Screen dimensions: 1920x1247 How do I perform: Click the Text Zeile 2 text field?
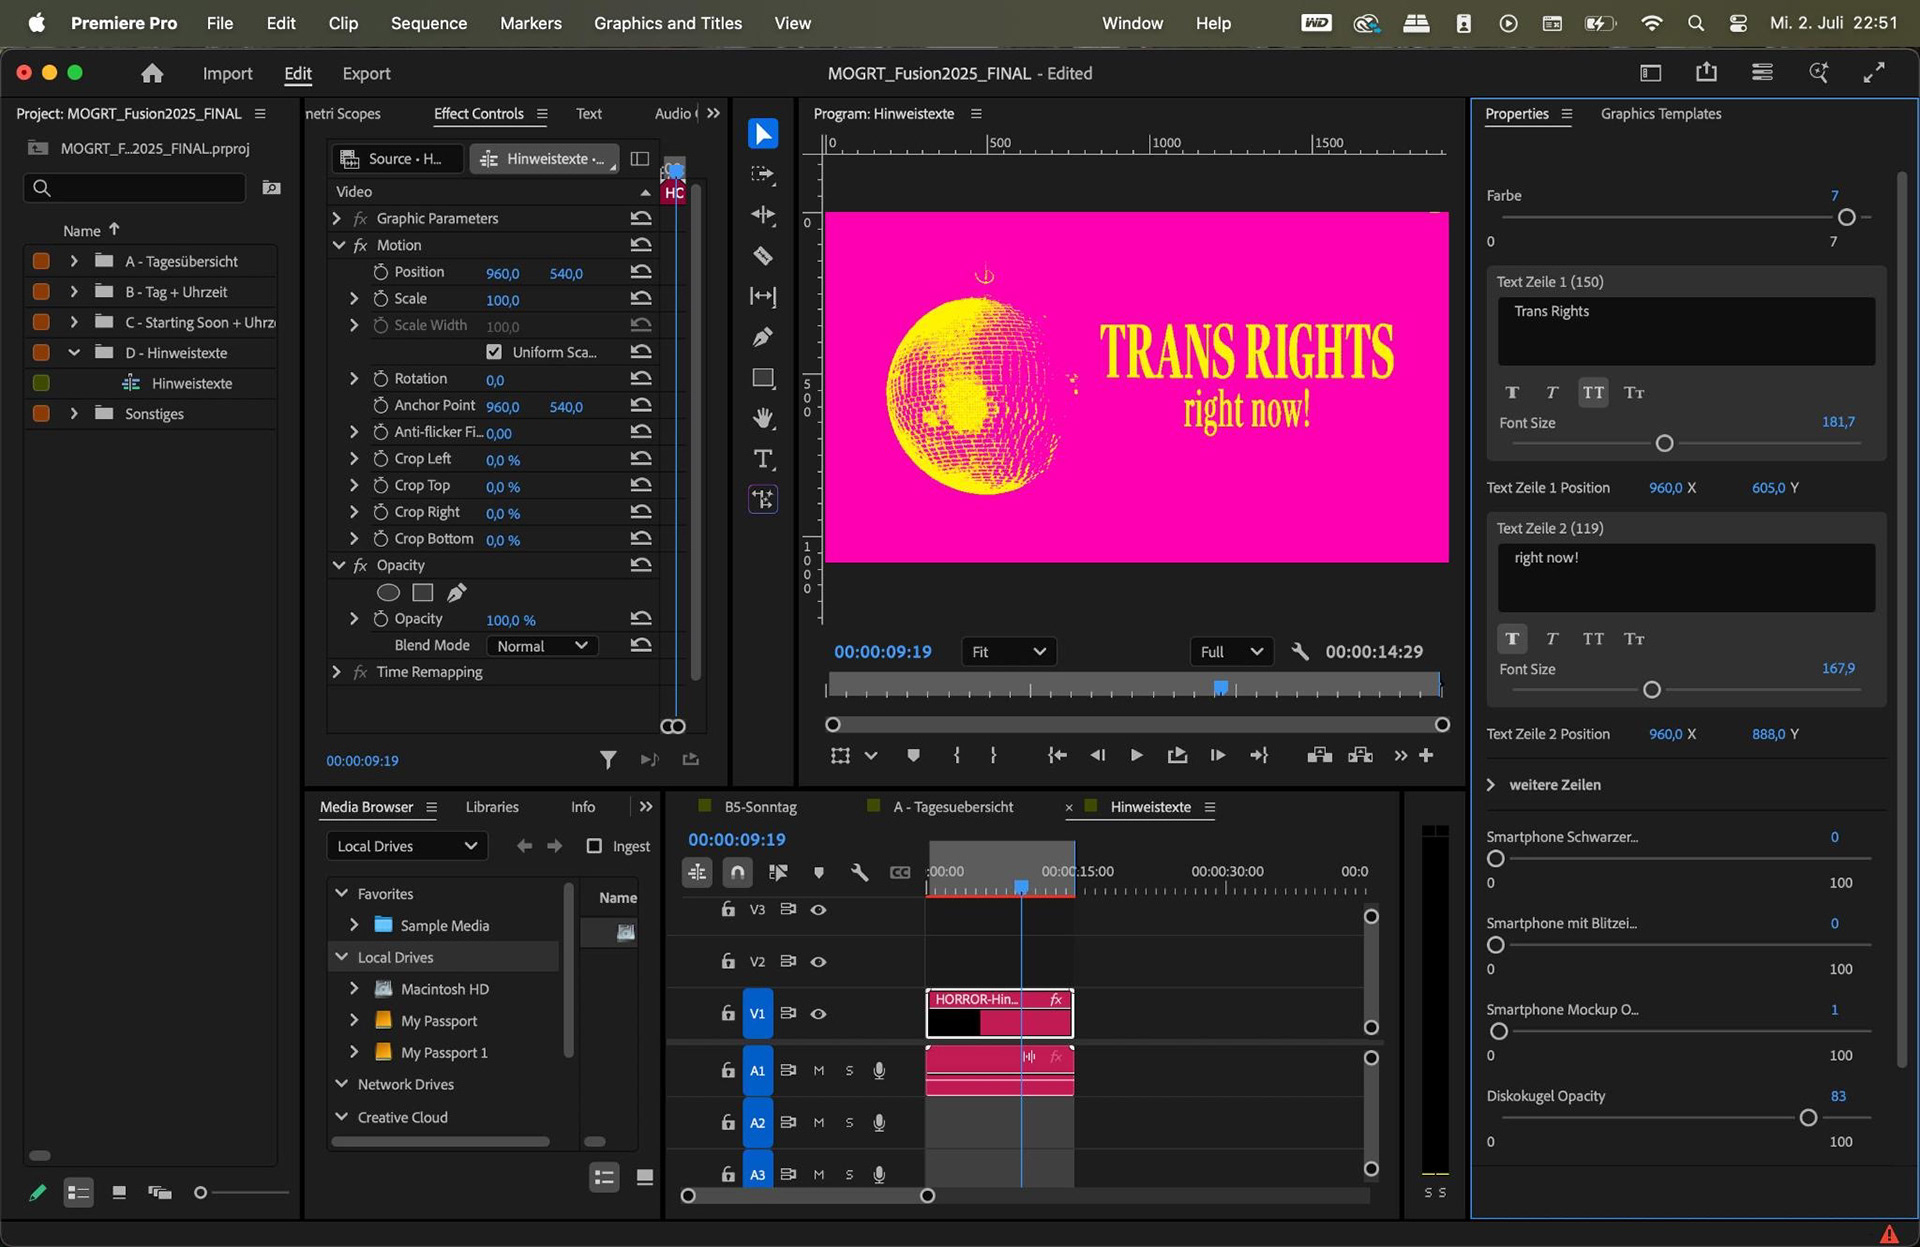coord(1686,577)
